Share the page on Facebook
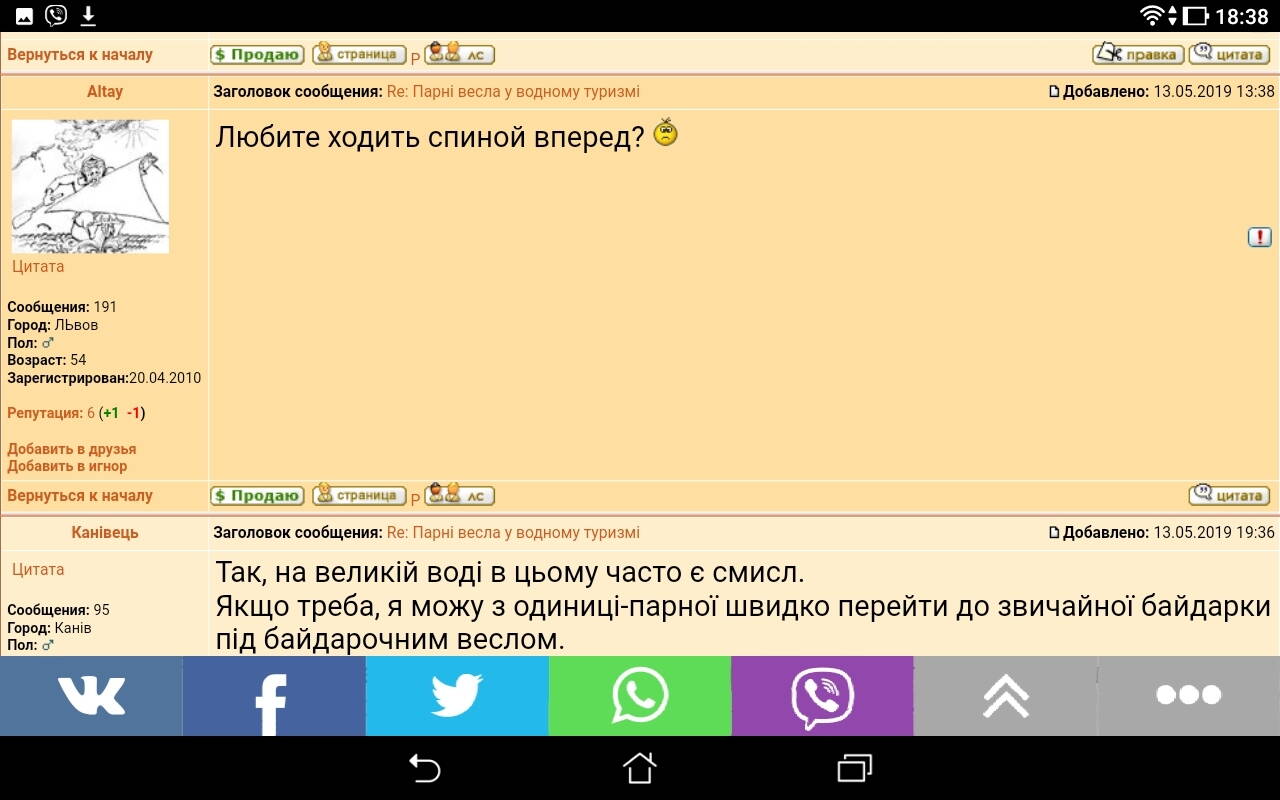Viewport: 1280px width, 800px height. coord(274,696)
